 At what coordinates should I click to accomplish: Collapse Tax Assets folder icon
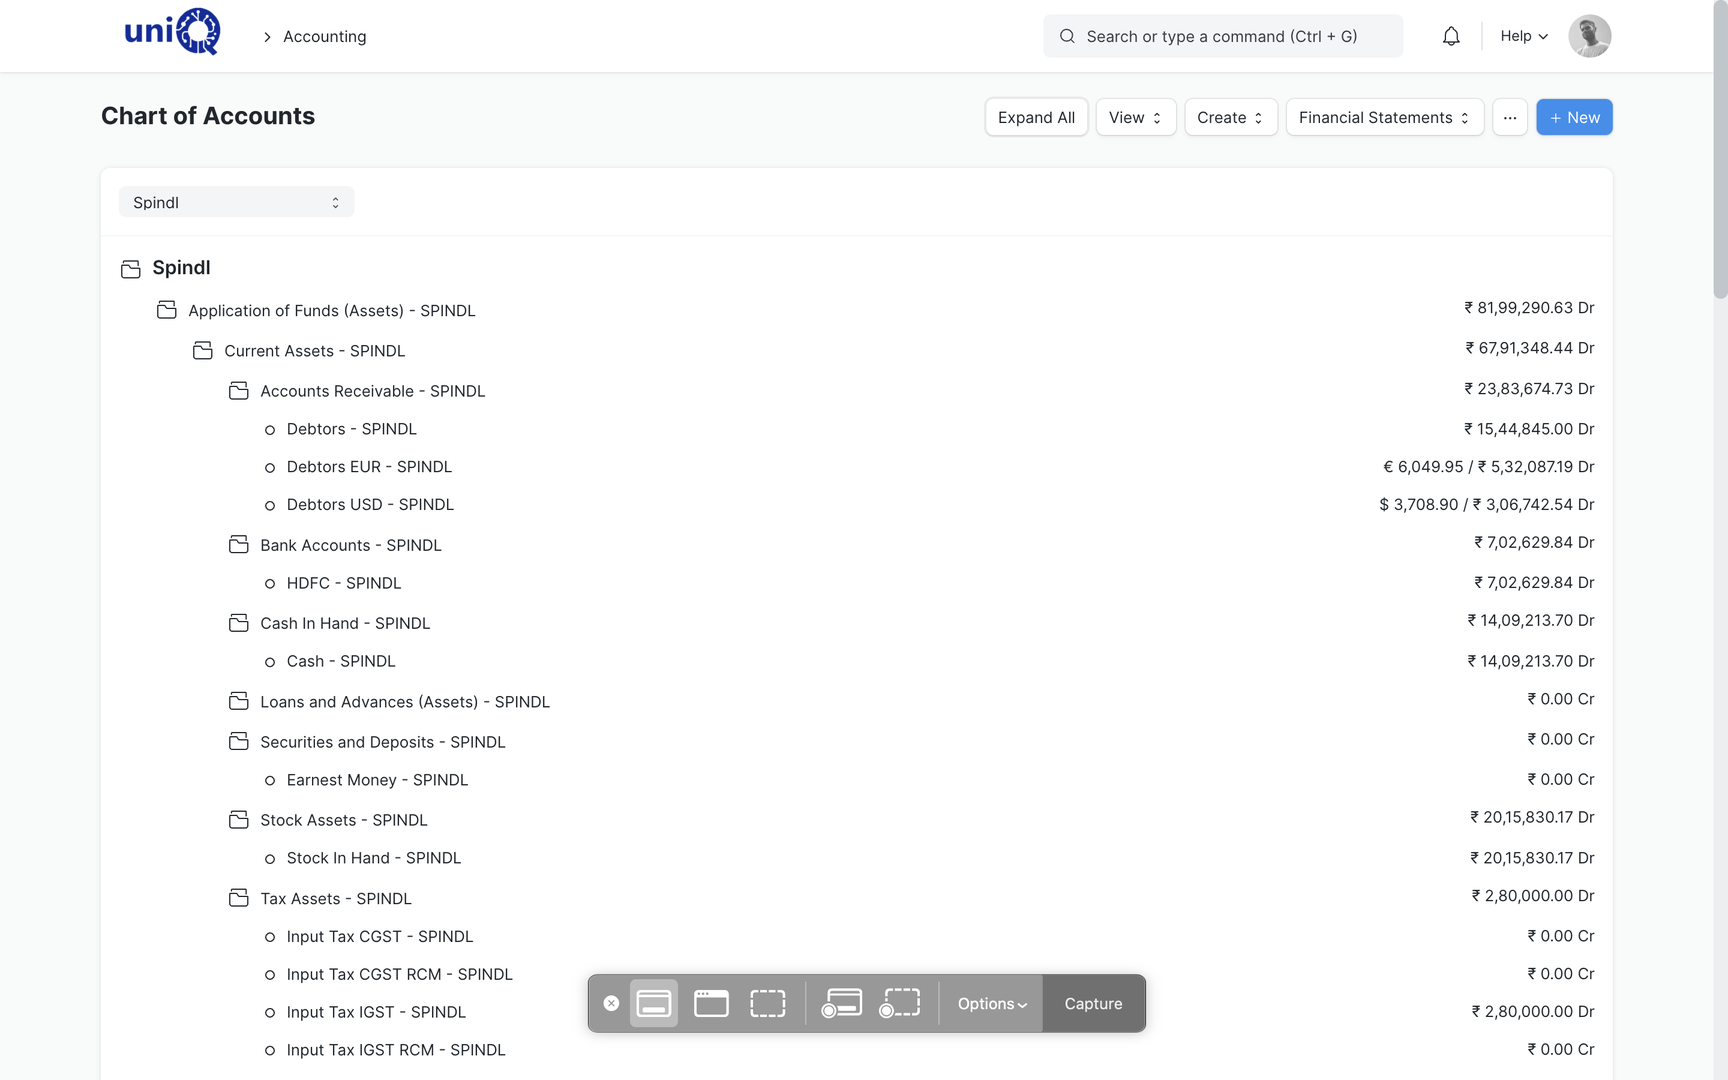239,898
